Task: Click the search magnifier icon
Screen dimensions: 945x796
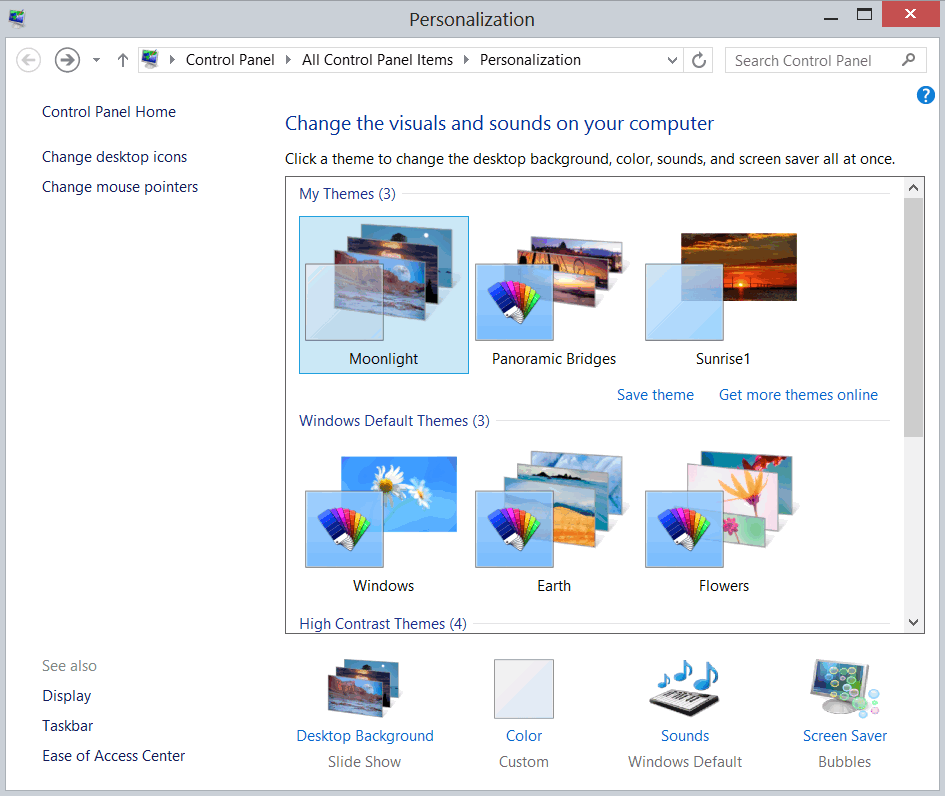Action: (x=909, y=60)
